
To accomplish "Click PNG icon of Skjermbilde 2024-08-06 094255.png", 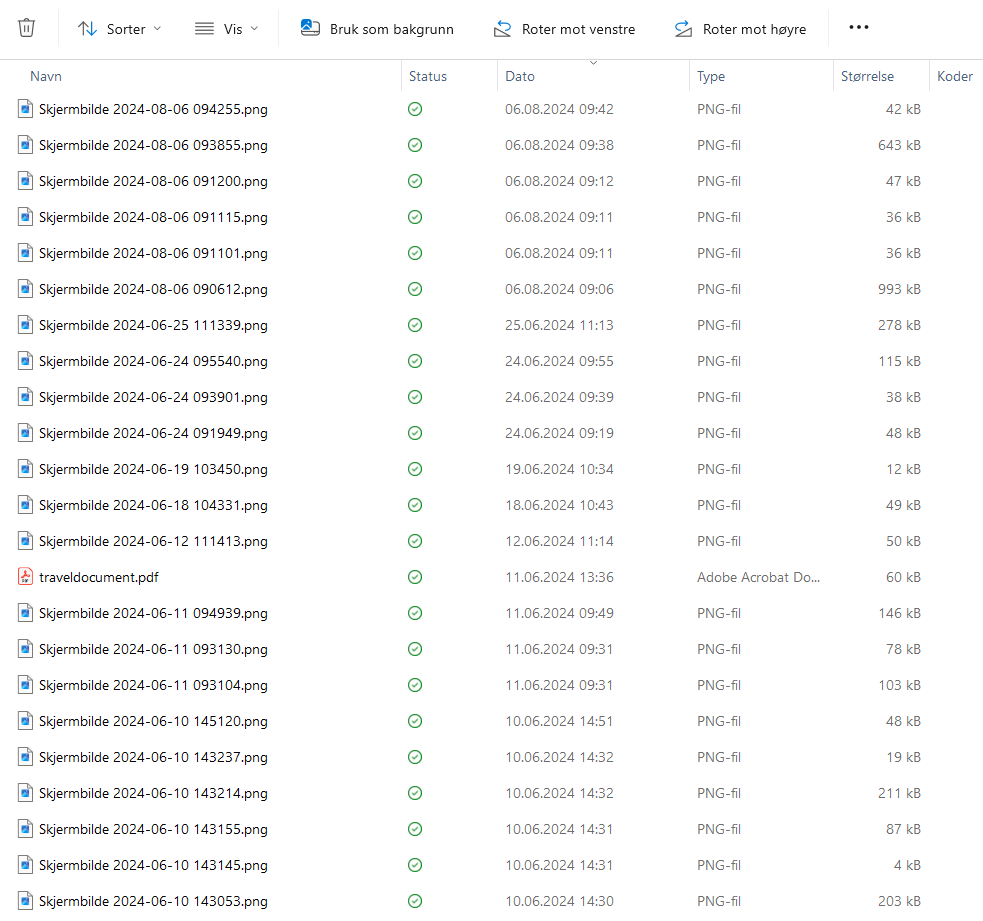I will point(26,109).
